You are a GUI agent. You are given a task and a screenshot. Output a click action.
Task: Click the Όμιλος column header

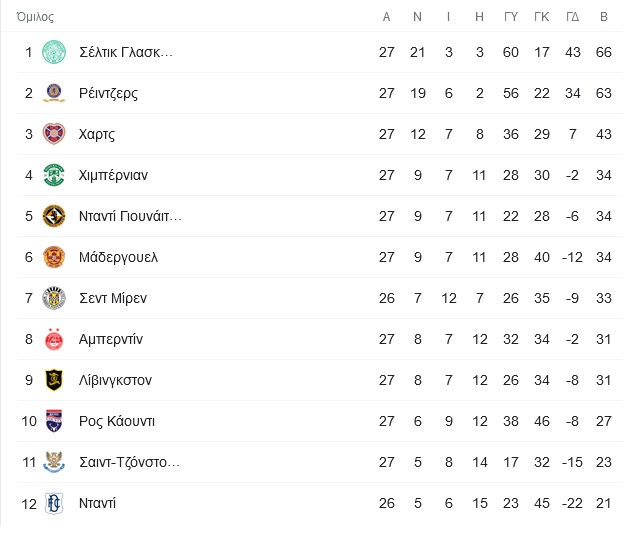pyautogui.click(x=35, y=17)
